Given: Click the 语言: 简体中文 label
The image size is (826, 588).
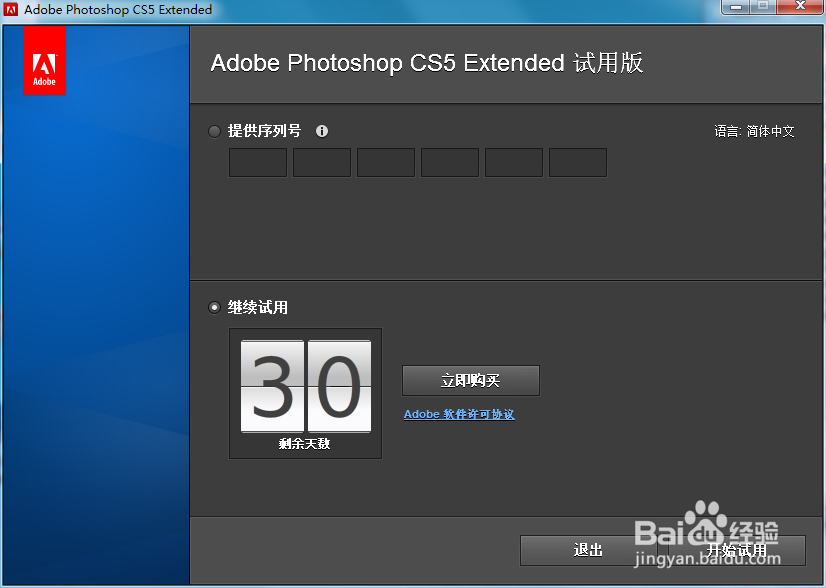Looking at the screenshot, I should click(x=754, y=131).
